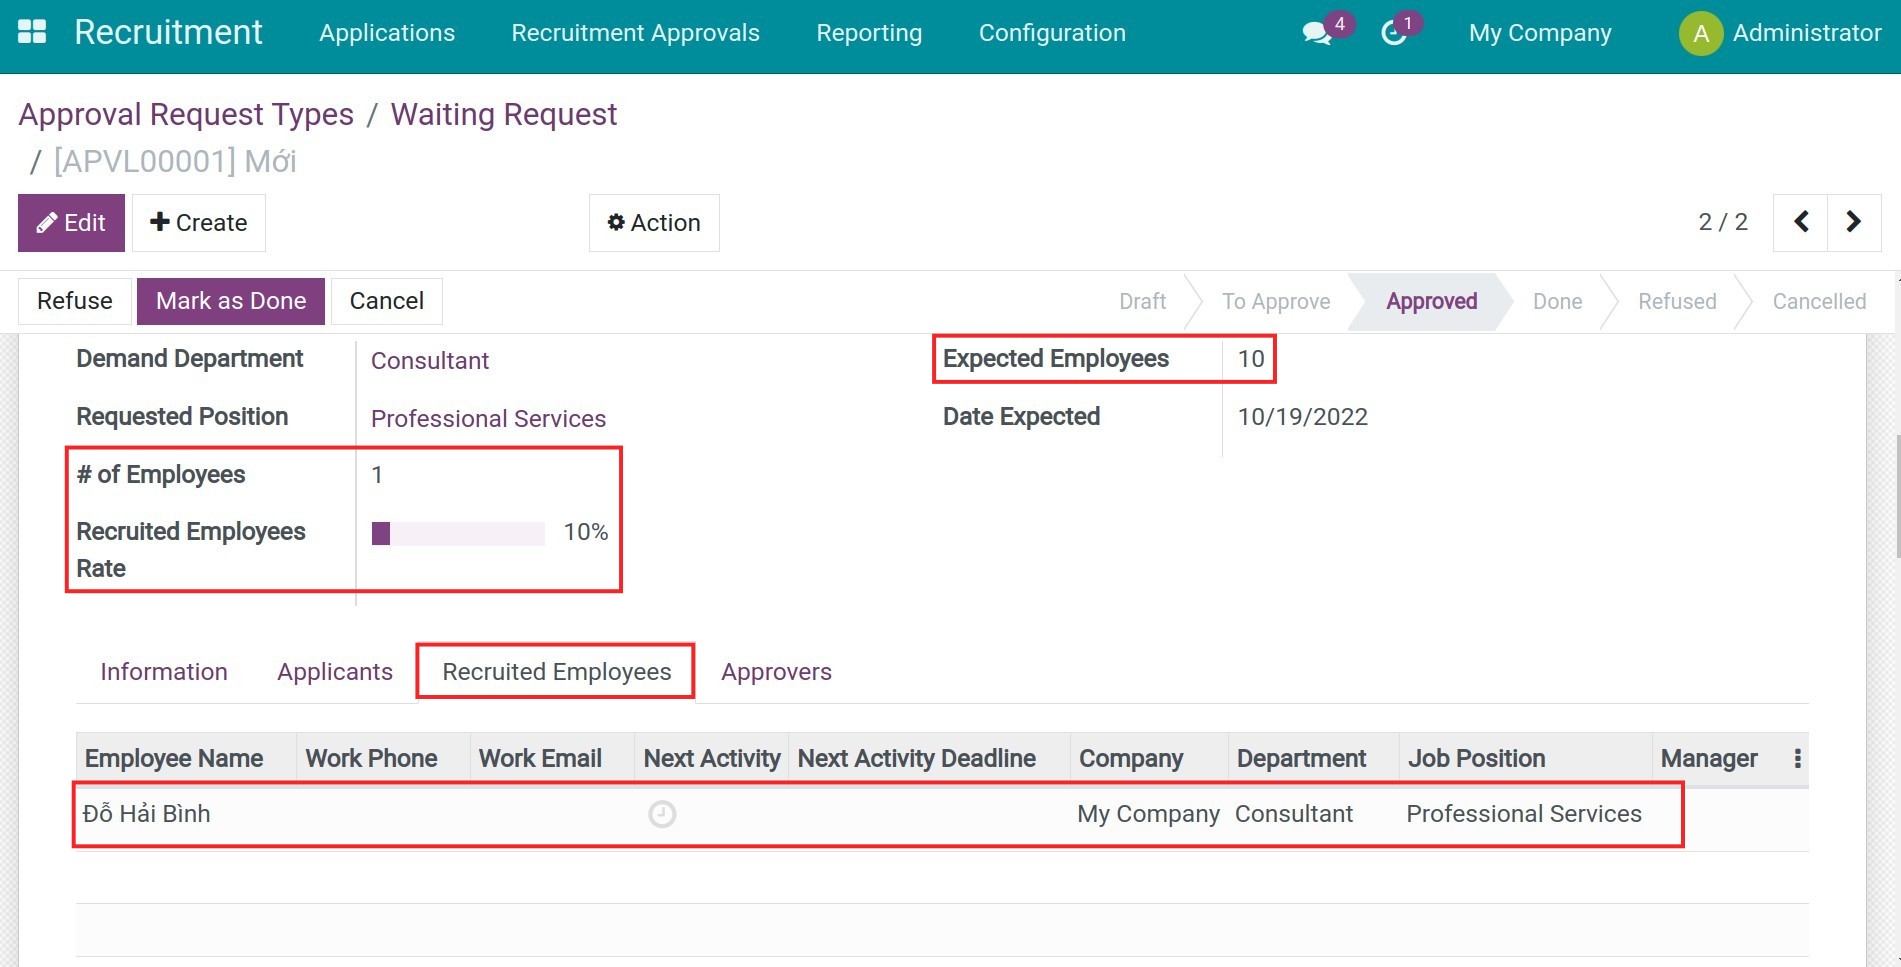
Task: Open the My Company switcher
Action: pyautogui.click(x=1540, y=33)
